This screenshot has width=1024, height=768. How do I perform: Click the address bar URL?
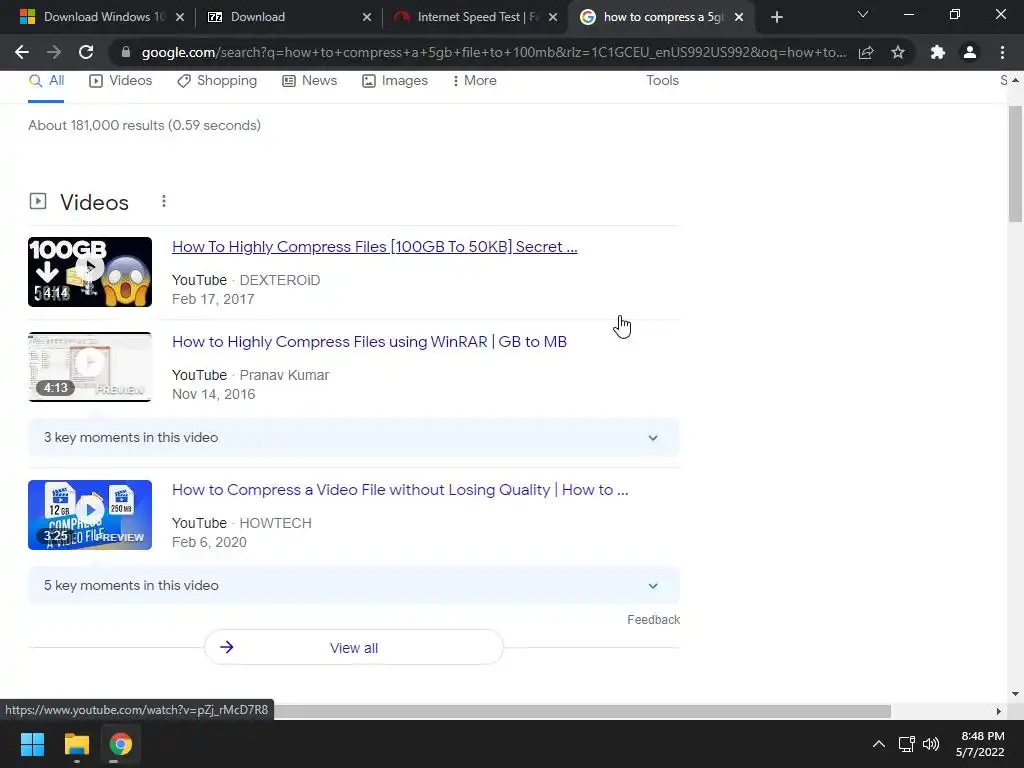click(x=493, y=52)
